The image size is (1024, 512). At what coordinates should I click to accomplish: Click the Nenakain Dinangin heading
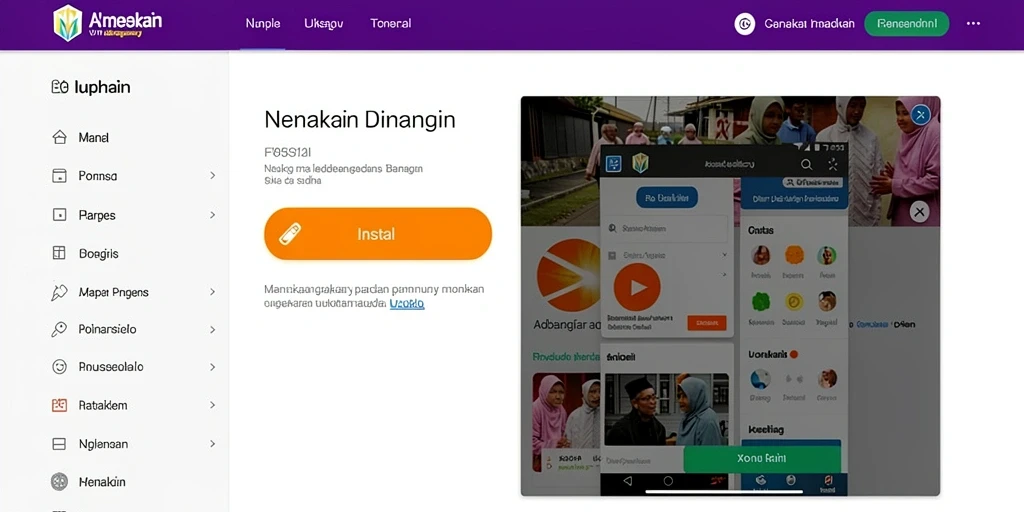click(x=360, y=120)
